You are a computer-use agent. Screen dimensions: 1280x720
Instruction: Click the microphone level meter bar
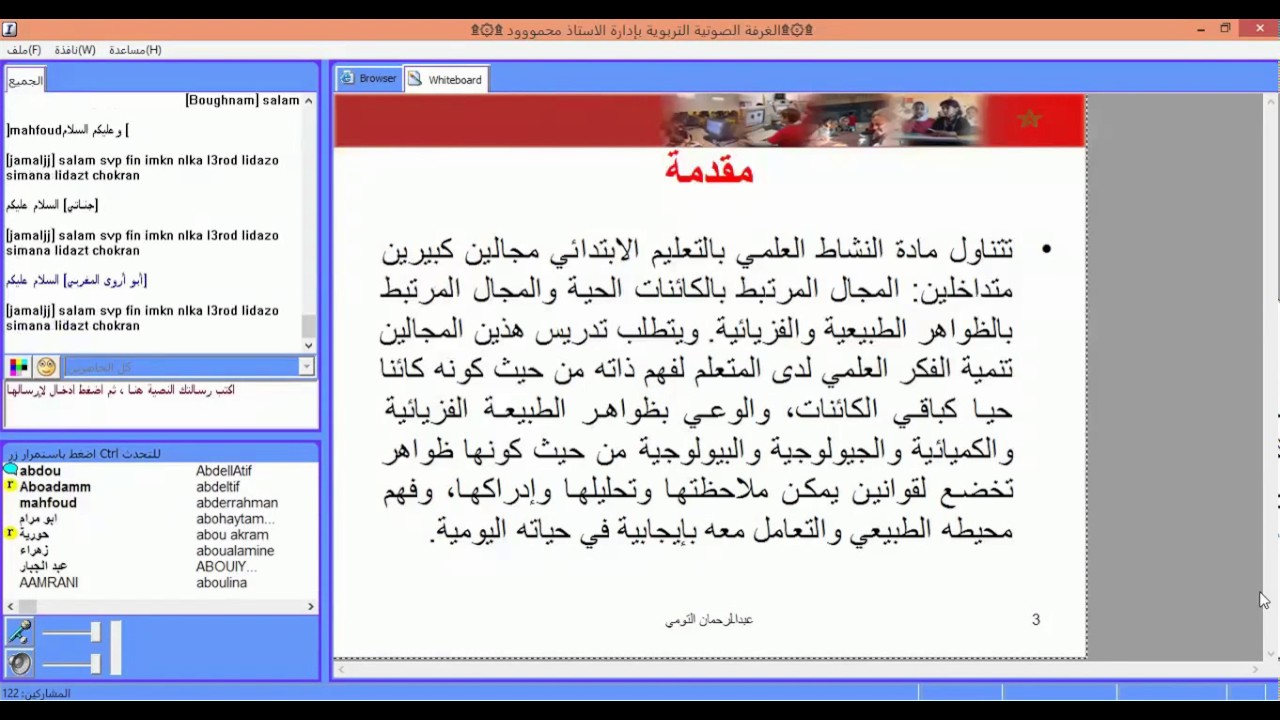pyautogui.click(x=116, y=647)
